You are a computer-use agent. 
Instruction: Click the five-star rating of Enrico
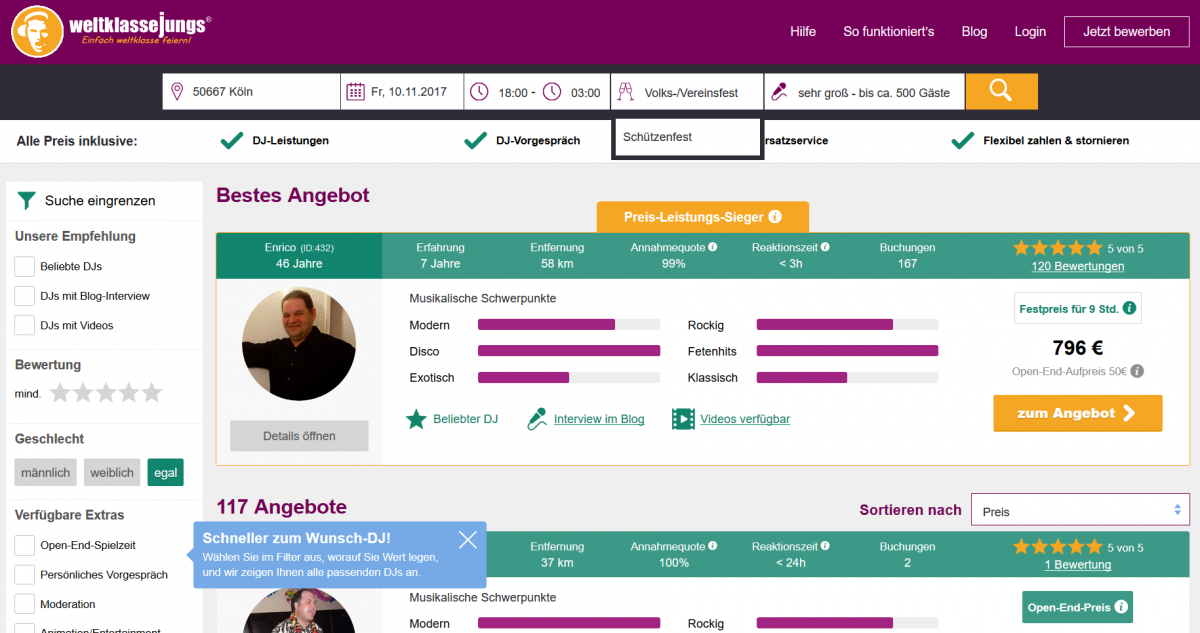[1057, 248]
